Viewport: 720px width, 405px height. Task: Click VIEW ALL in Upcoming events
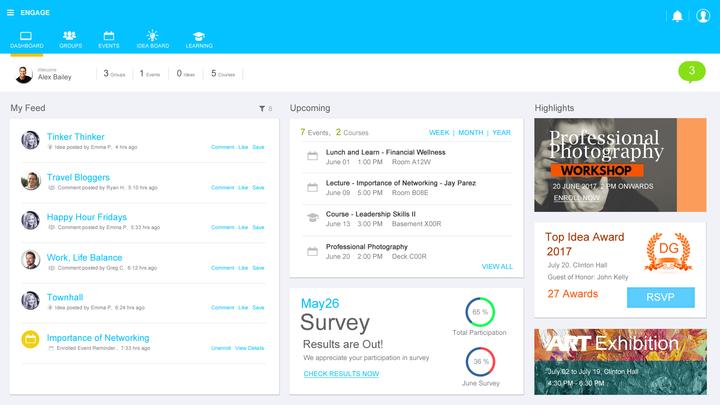coord(497,267)
